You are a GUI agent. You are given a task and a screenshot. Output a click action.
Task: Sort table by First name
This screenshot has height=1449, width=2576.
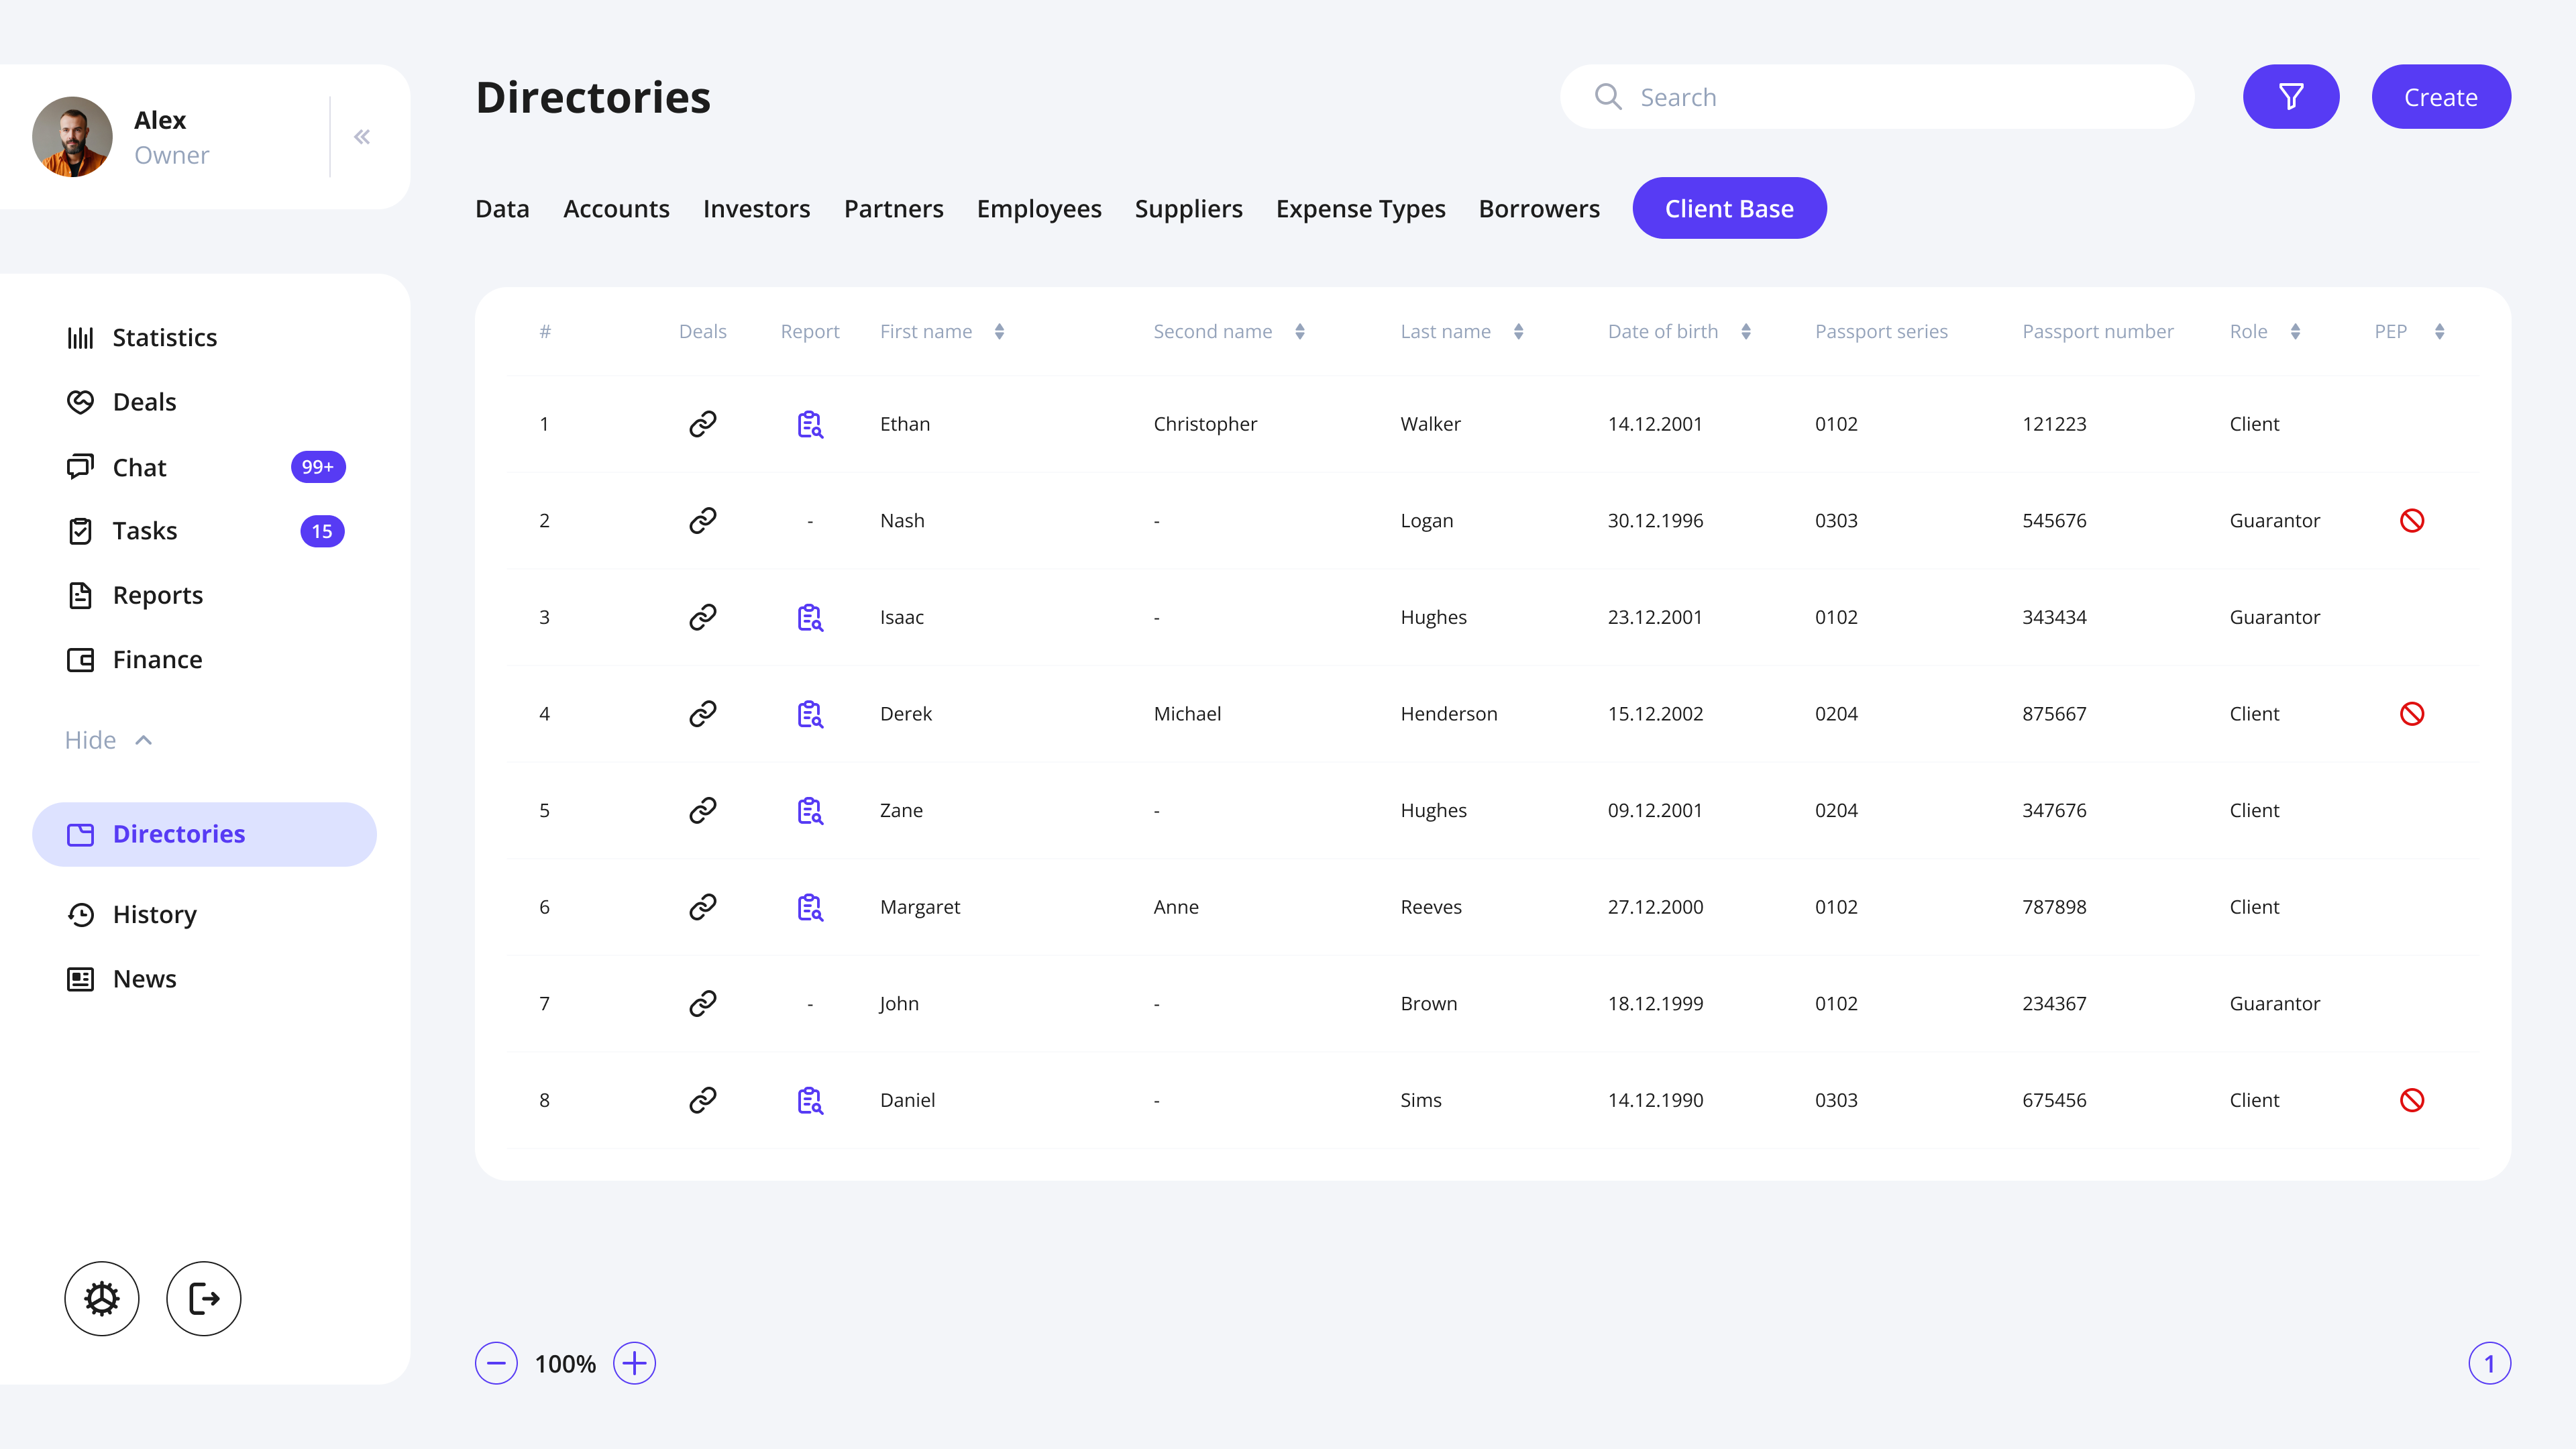click(998, 332)
